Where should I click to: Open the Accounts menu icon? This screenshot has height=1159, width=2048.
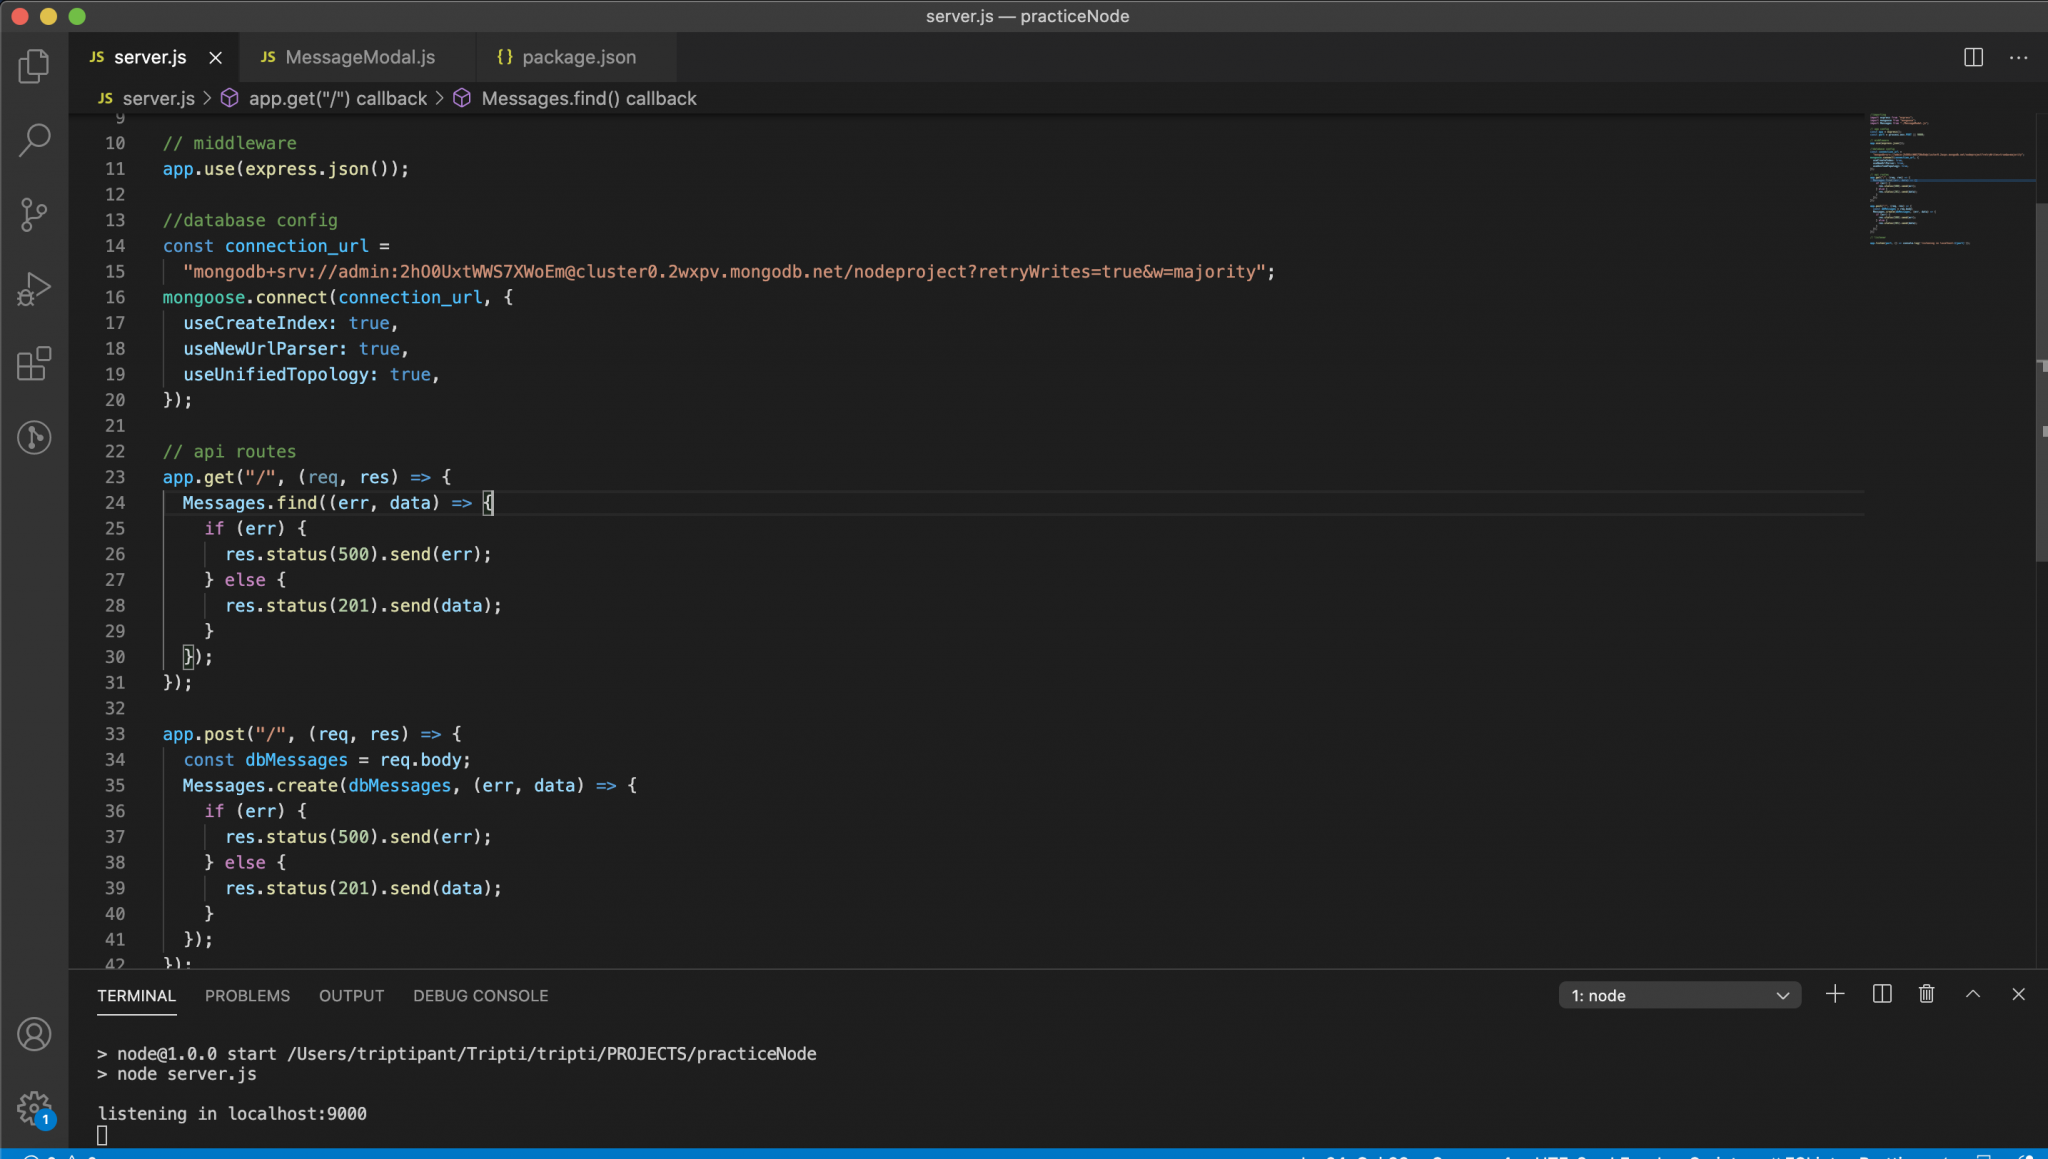34,1034
